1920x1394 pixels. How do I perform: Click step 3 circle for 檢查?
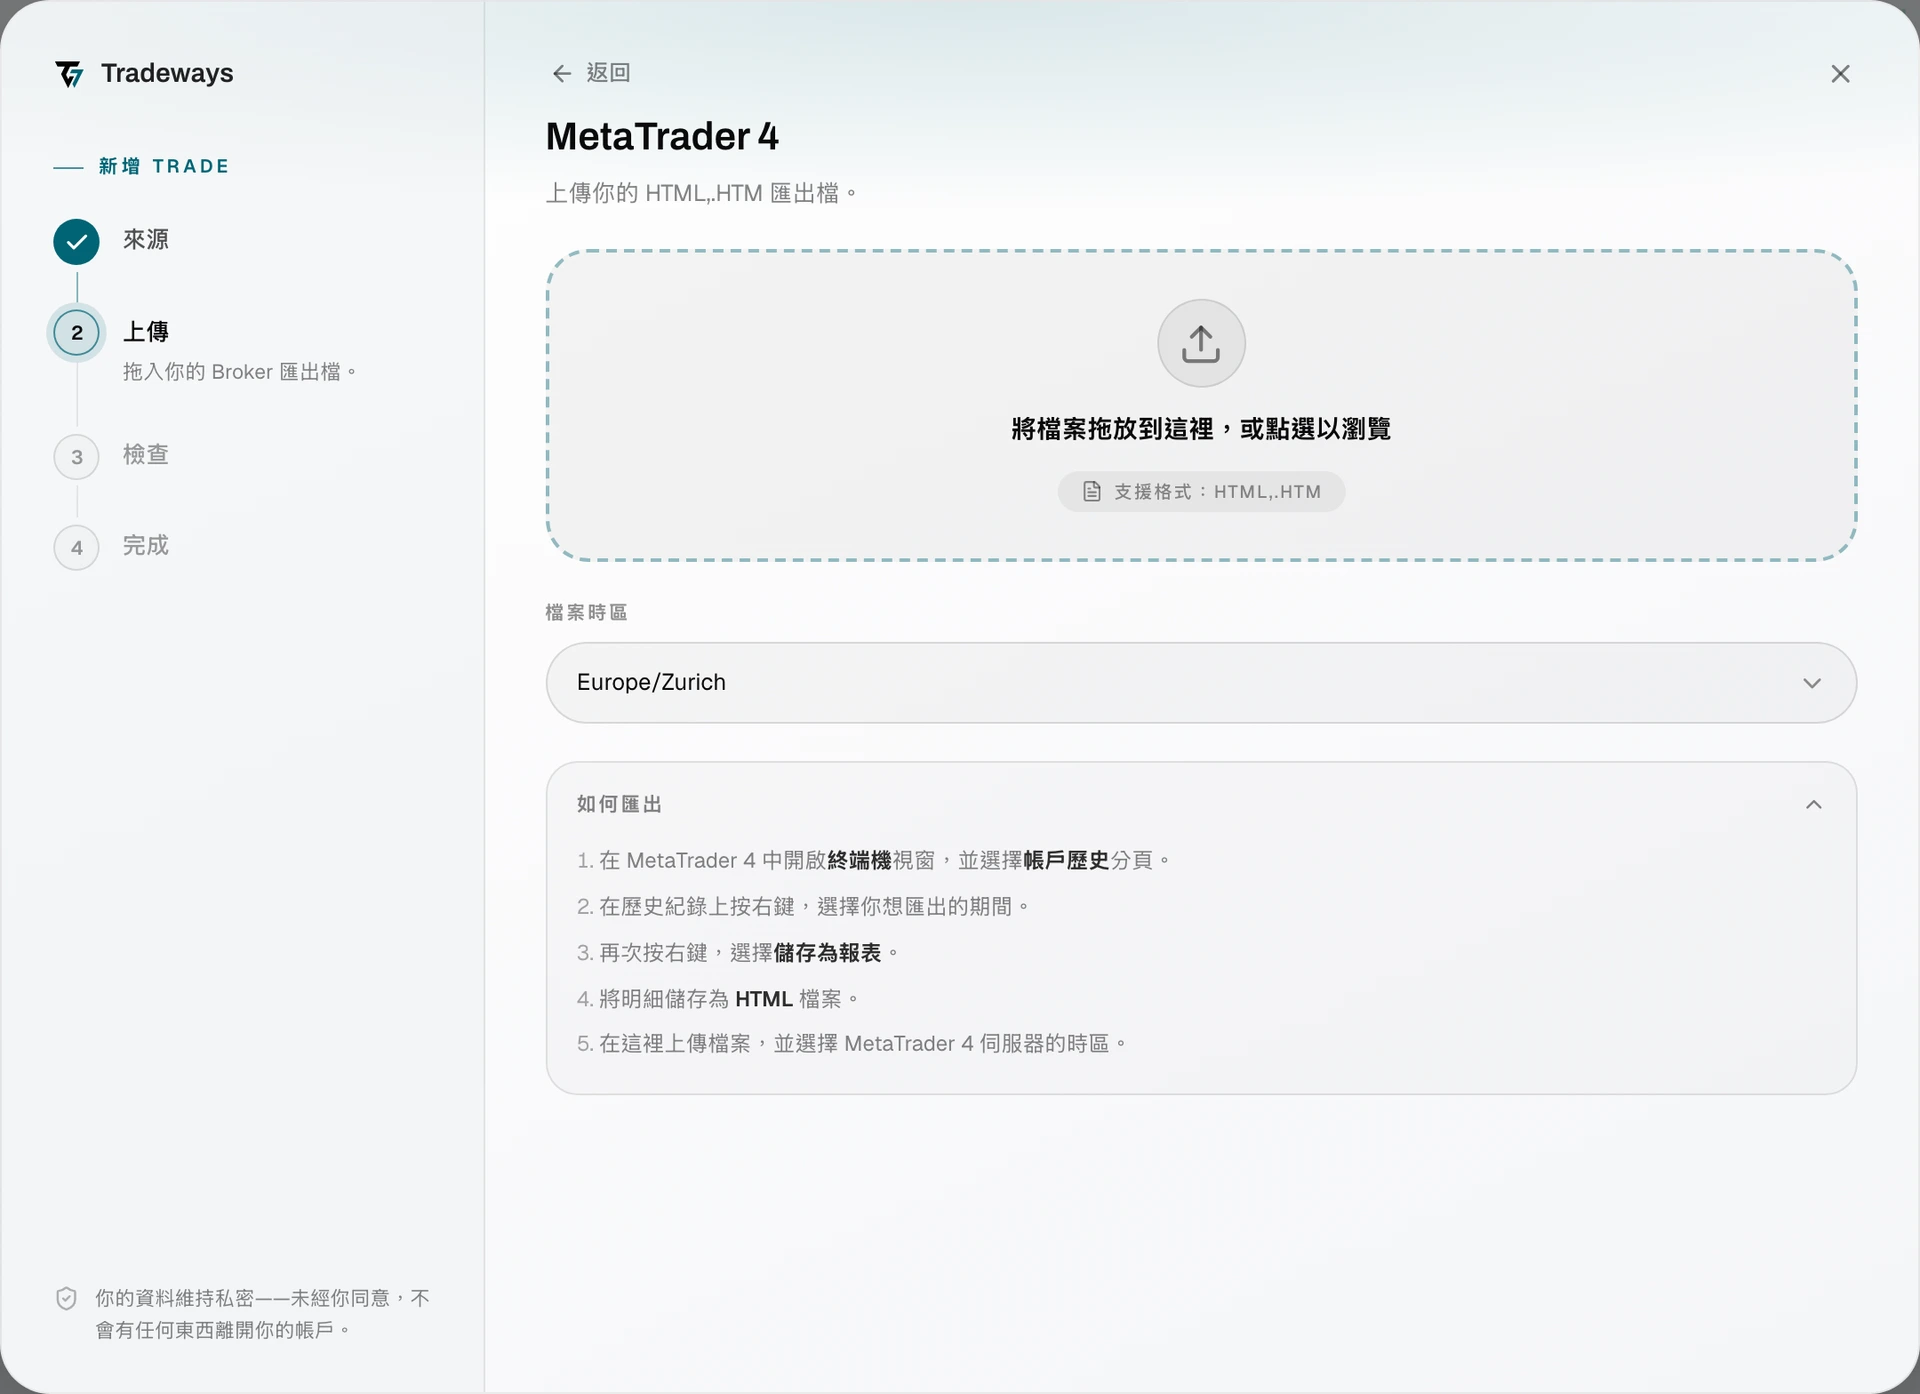[76, 457]
